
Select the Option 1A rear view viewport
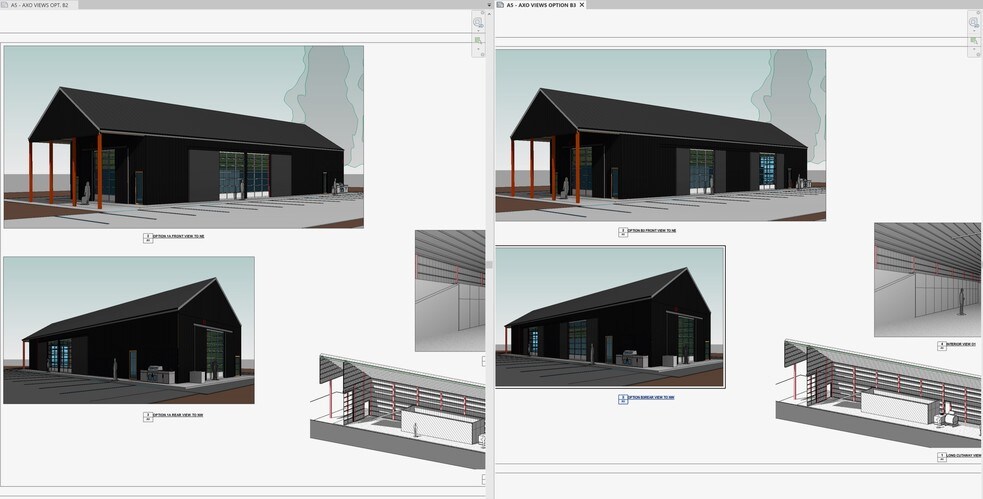pos(128,330)
